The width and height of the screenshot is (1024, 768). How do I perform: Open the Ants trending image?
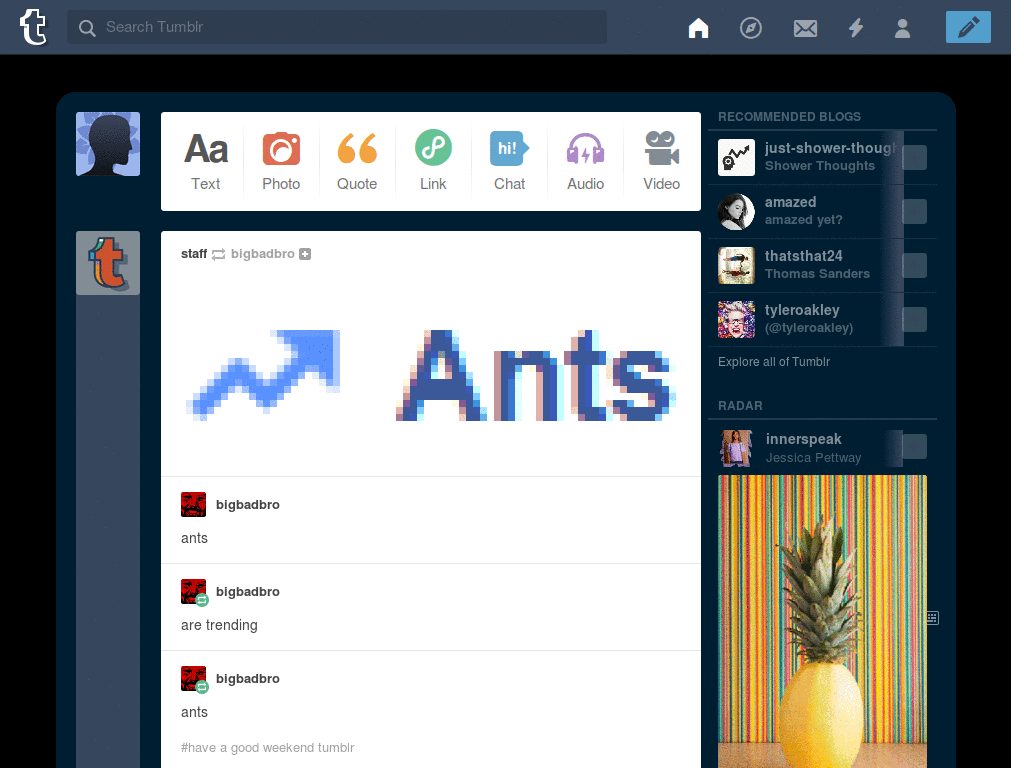tap(431, 375)
